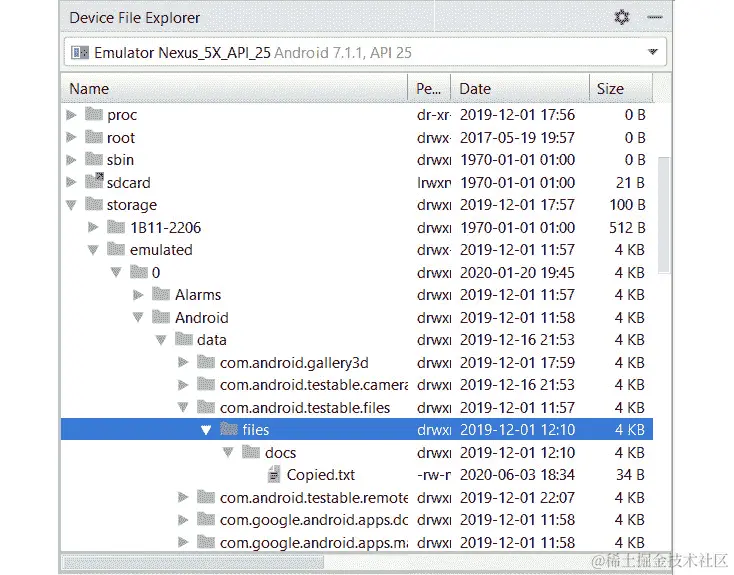Select the Copied.txt file name
Viewport: 734px width, 575px height.
point(321,475)
